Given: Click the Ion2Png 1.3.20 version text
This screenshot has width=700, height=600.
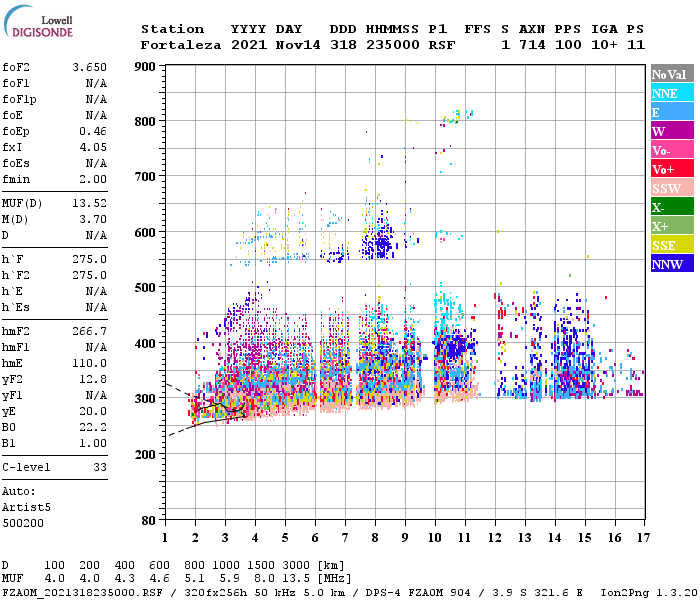Looking at the screenshot, I should (x=649, y=592).
